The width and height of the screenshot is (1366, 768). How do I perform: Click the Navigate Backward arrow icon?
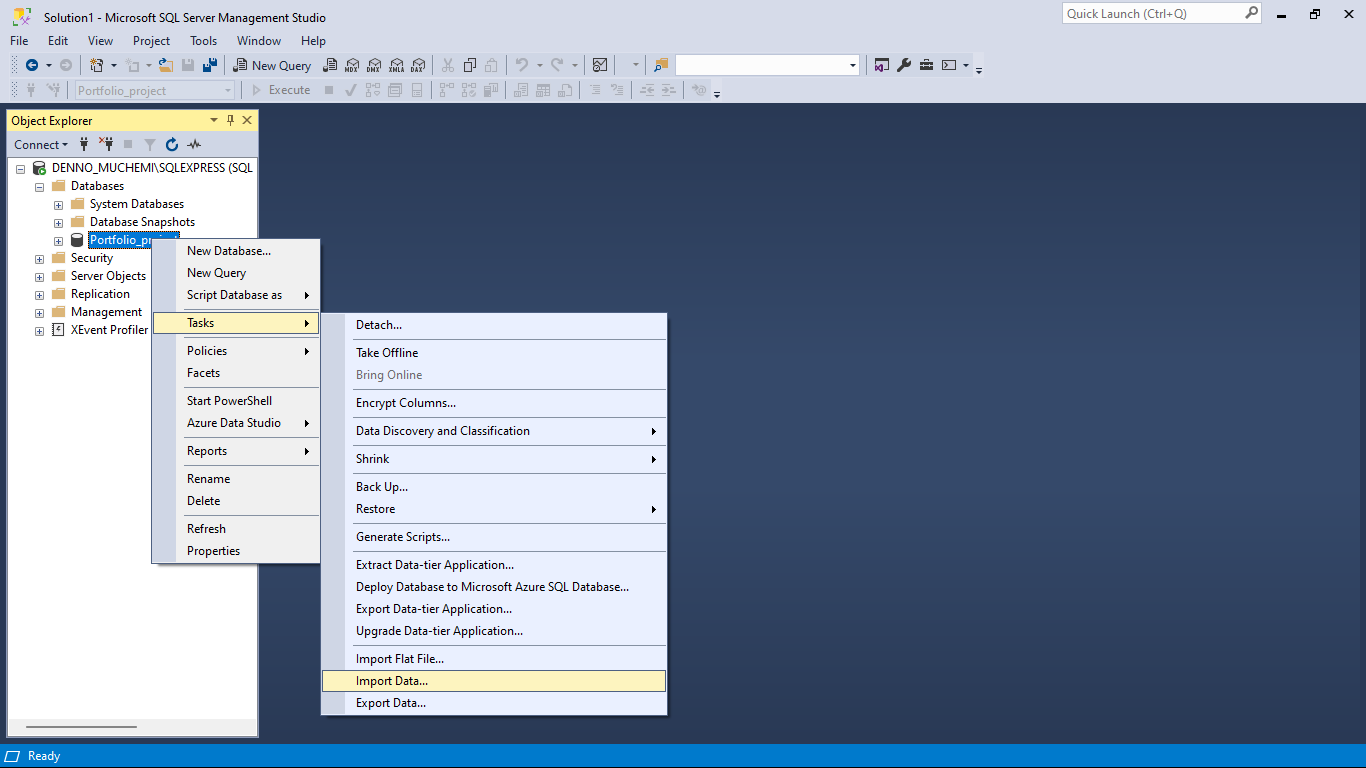(x=32, y=65)
